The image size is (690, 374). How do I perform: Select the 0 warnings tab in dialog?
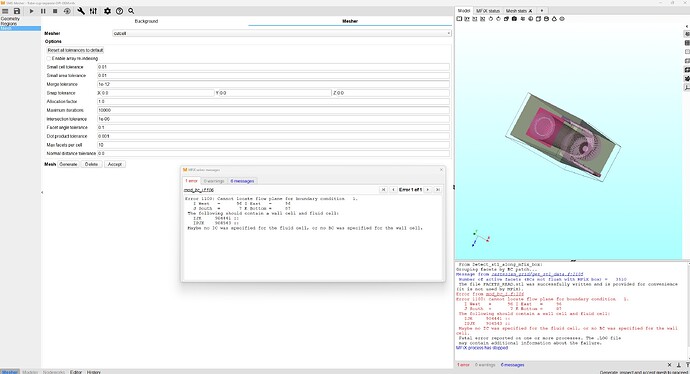214,181
